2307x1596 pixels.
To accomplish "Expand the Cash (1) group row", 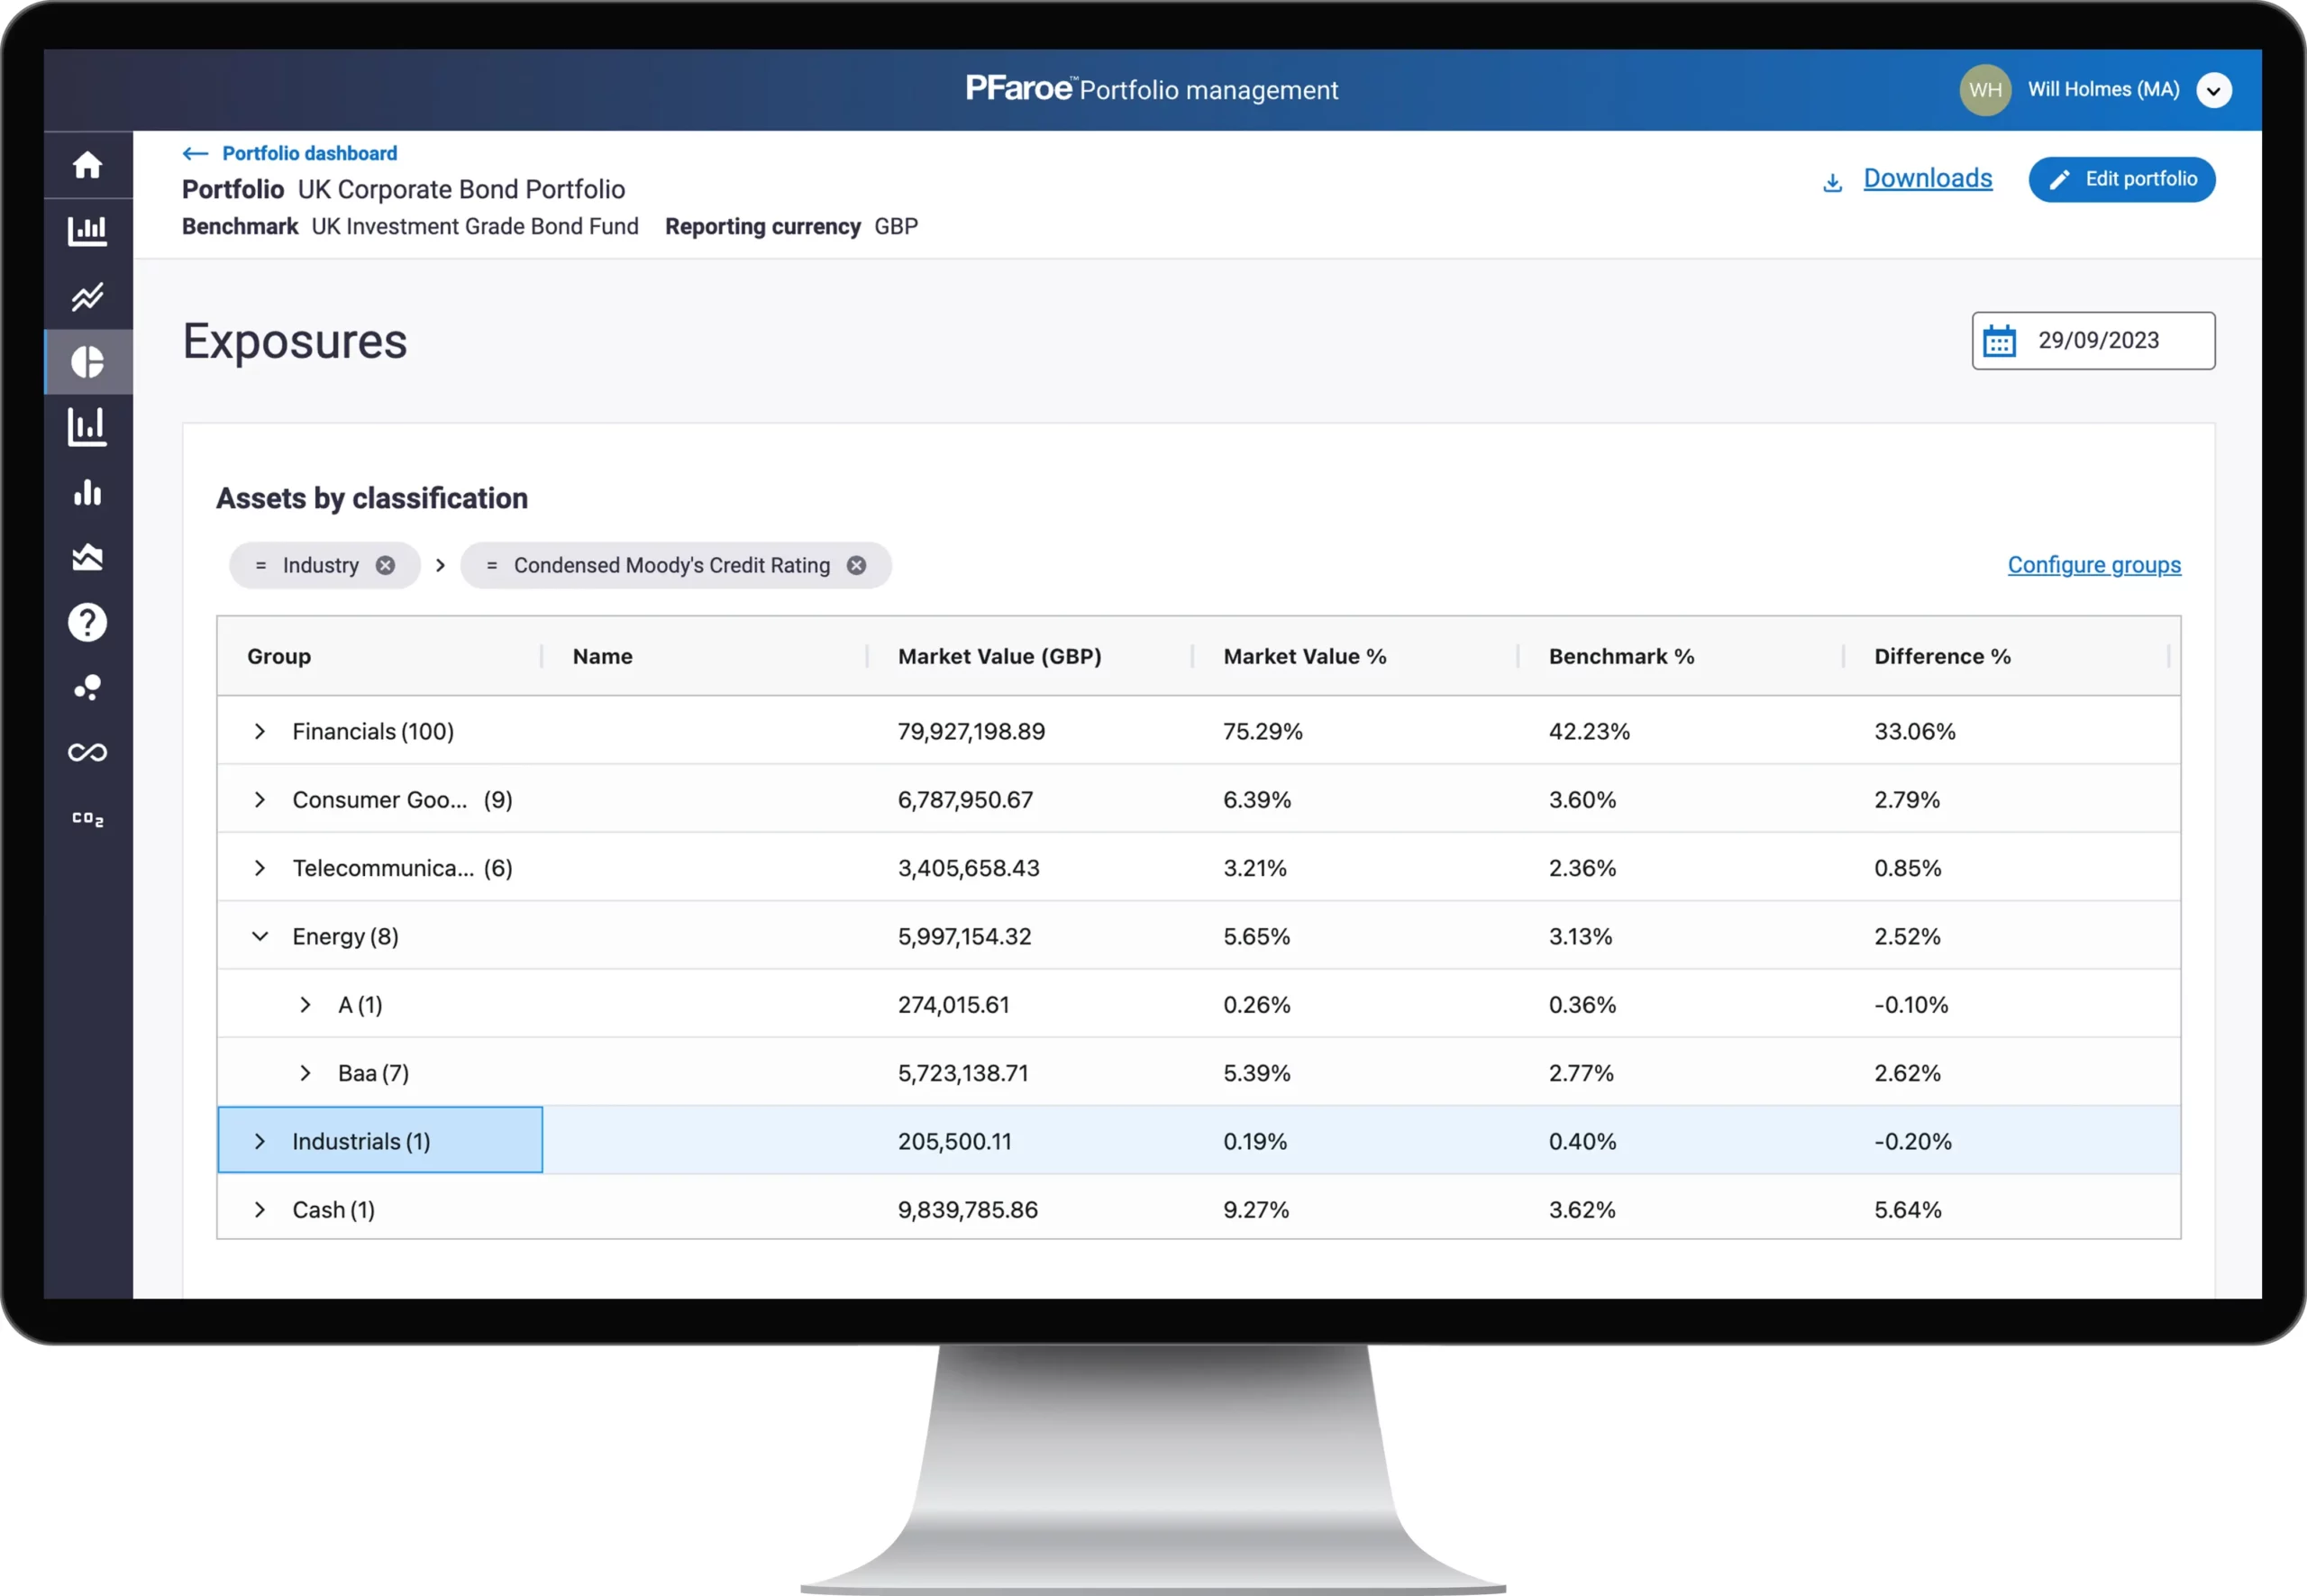I will 260,1209.
